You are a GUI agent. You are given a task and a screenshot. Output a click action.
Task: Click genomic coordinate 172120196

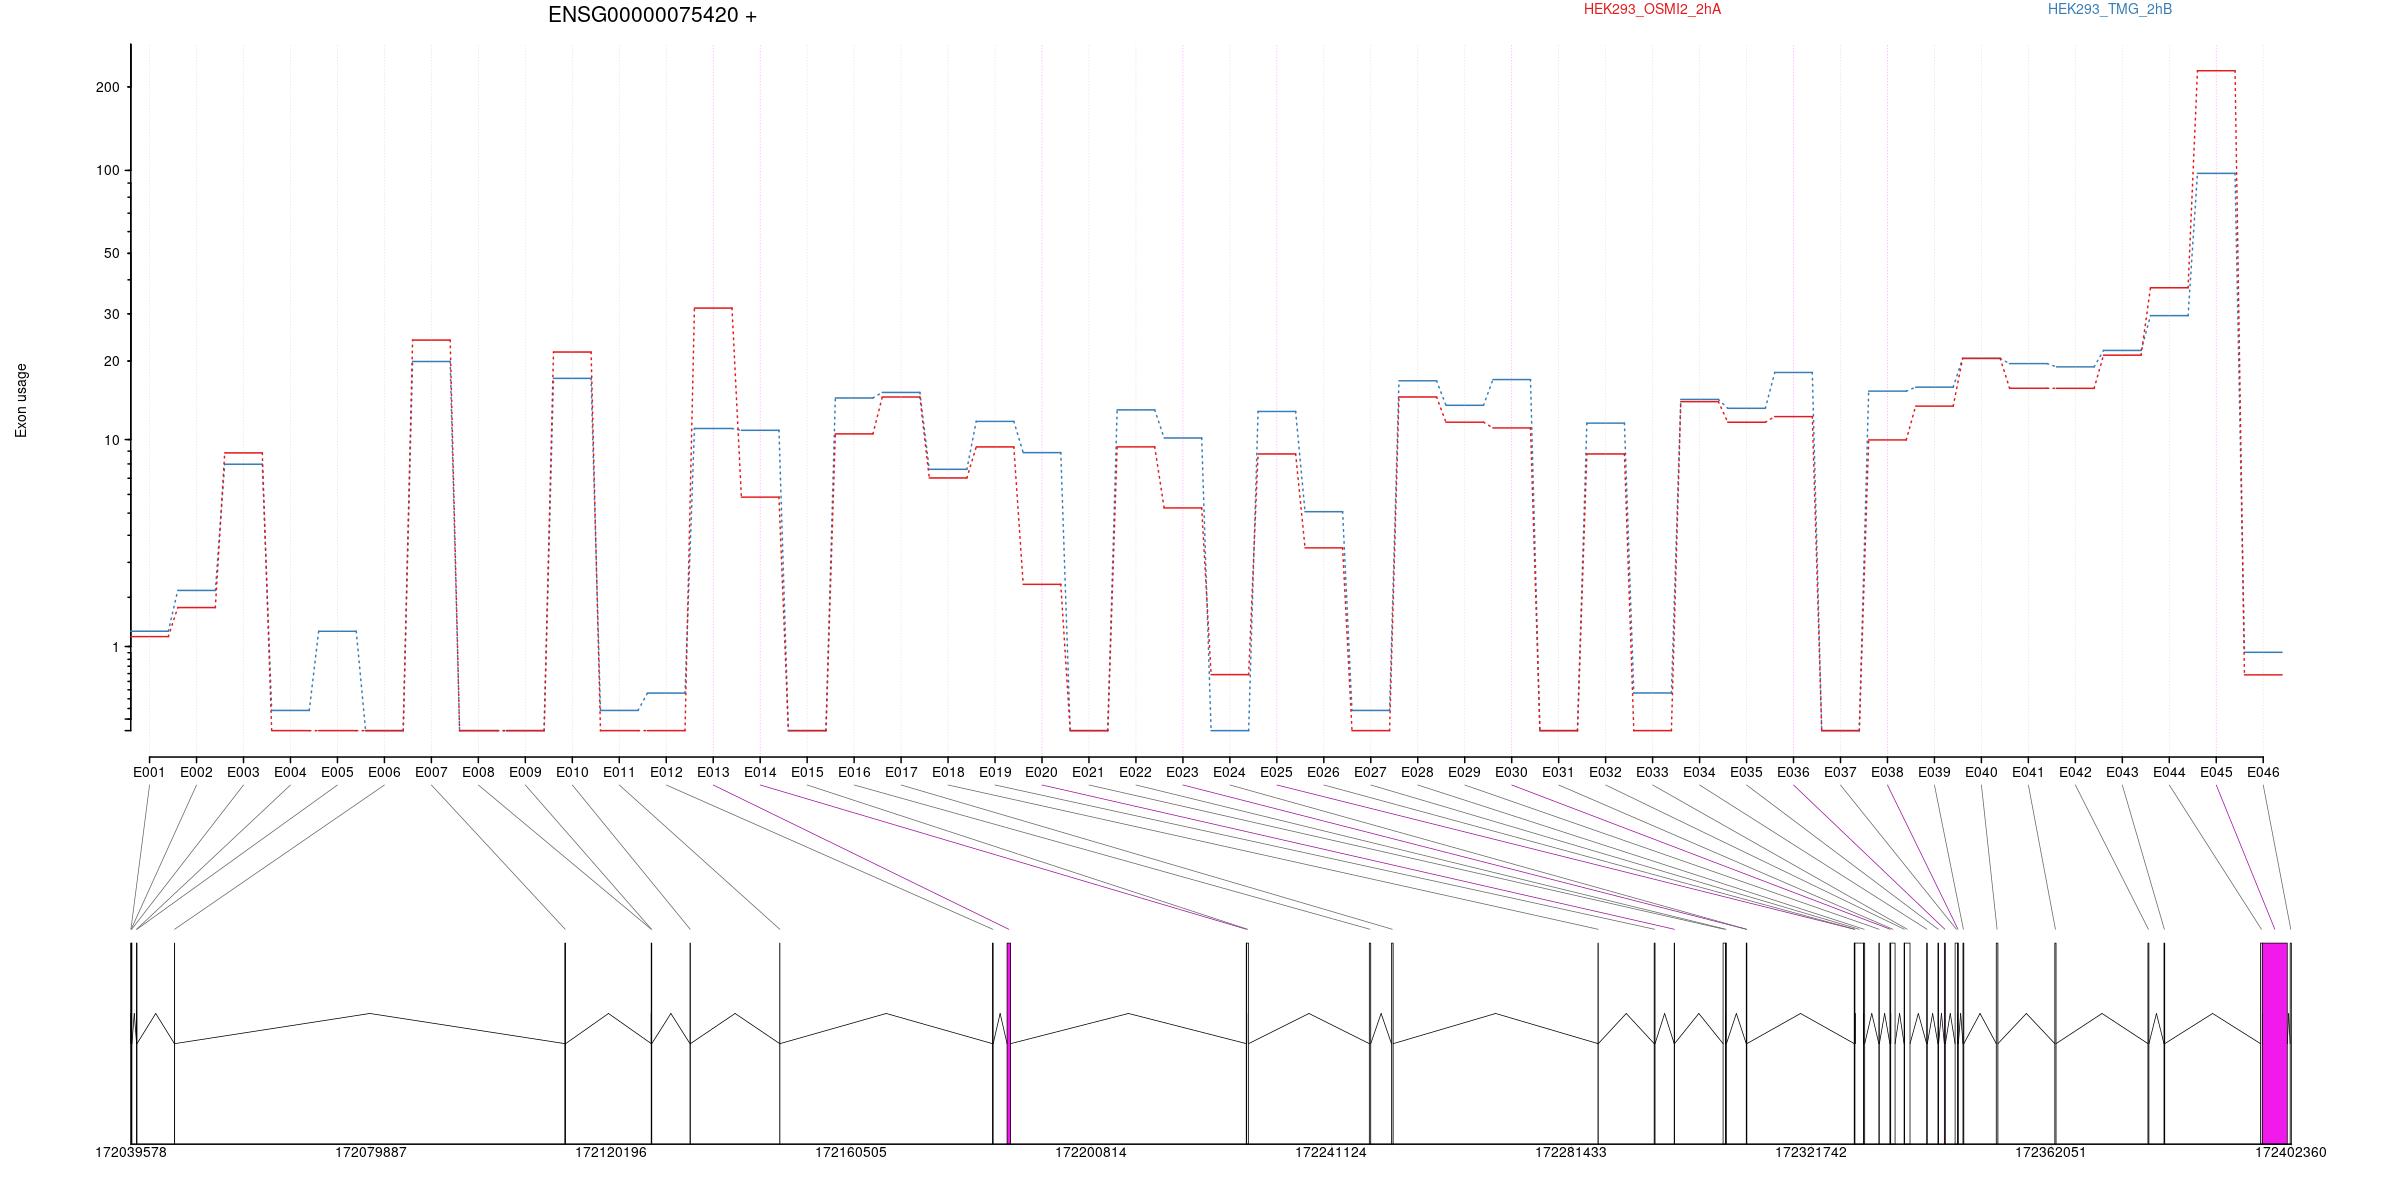pos(611,1153)
